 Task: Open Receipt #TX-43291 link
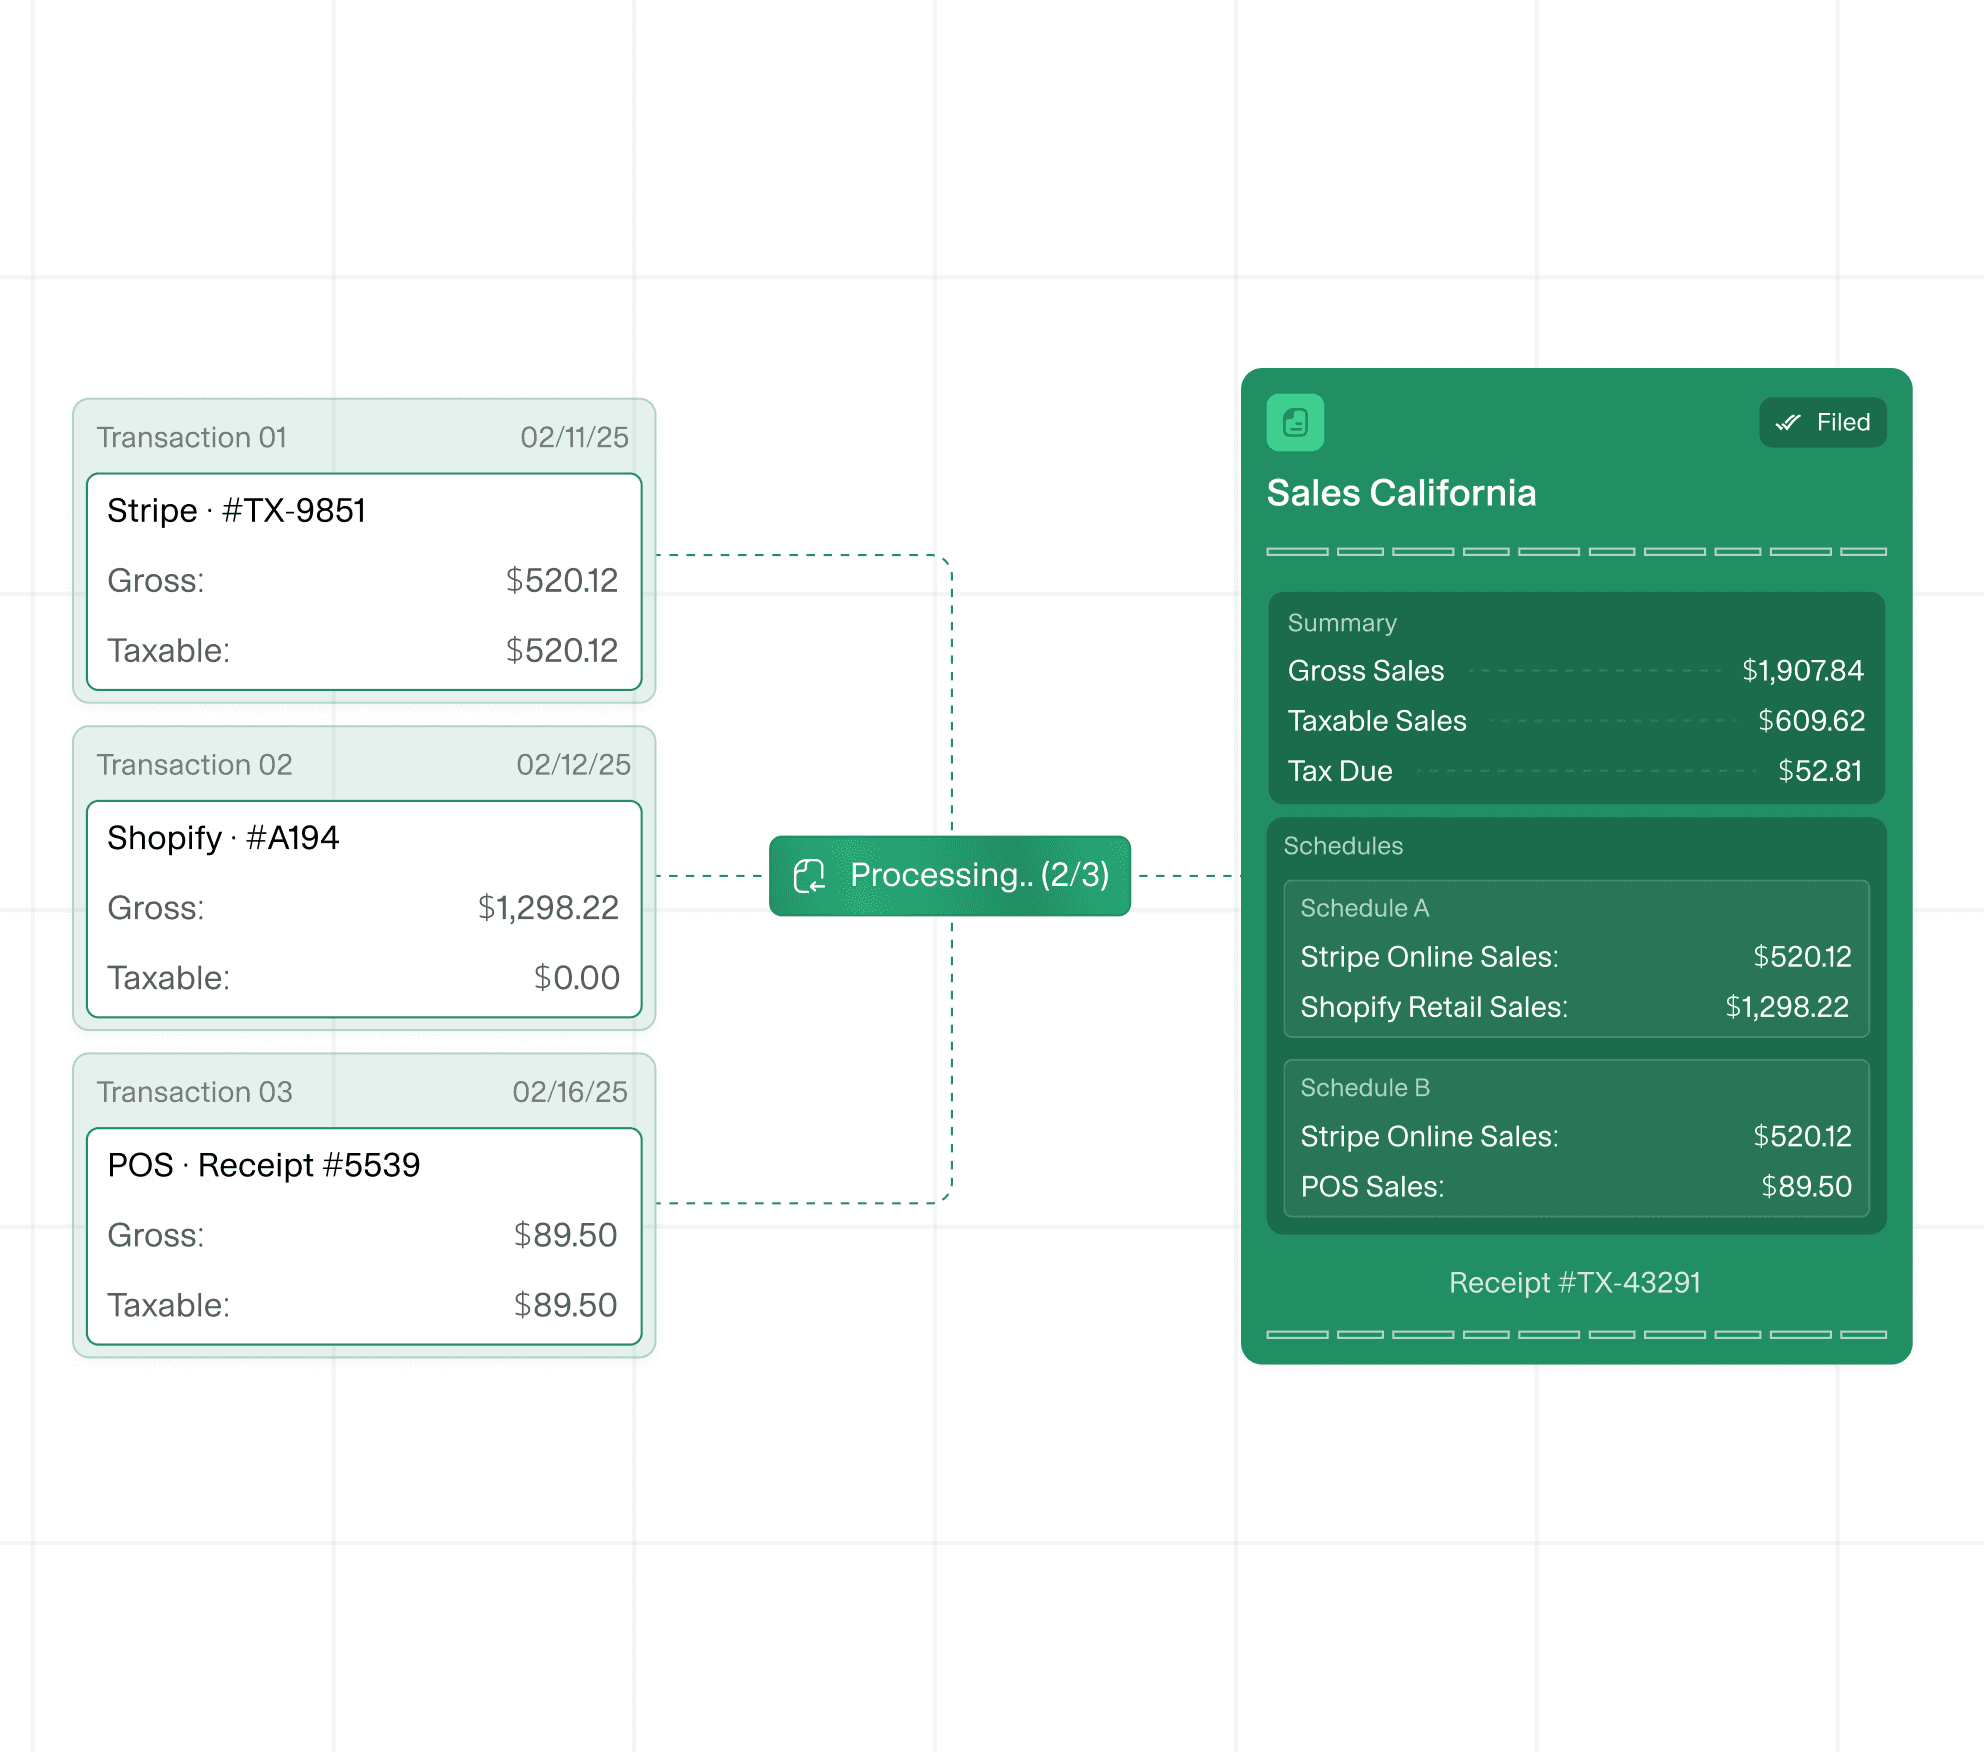click(x=1574, y=1282)
